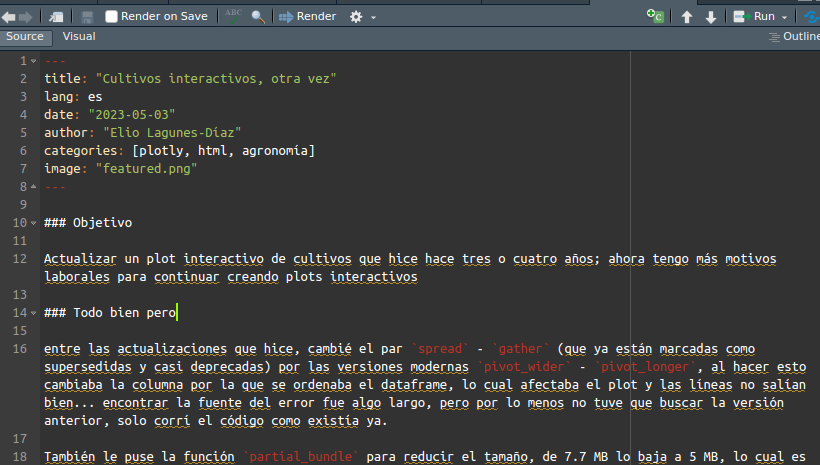This screenshot has width=820, height=465.
Task: Place cursor in '### Objetivo' heading
Action: 88,223
